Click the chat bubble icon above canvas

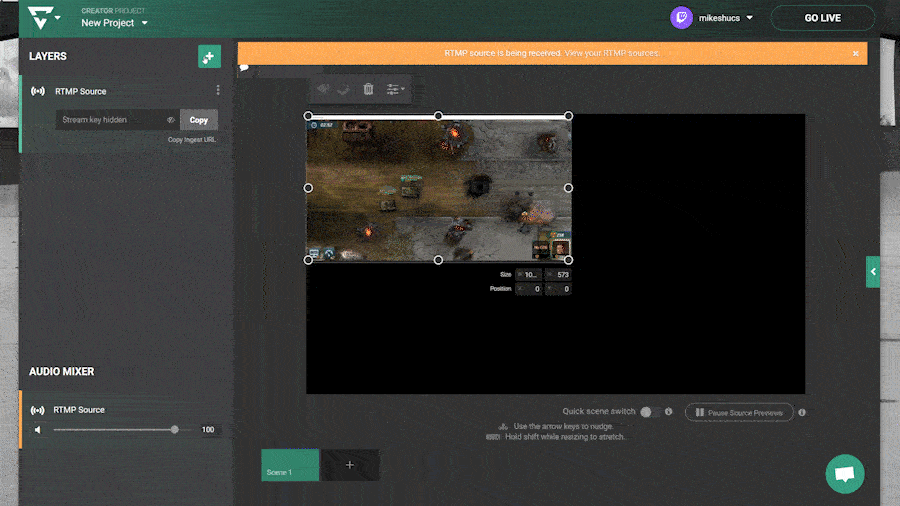[x=245, y=68]
